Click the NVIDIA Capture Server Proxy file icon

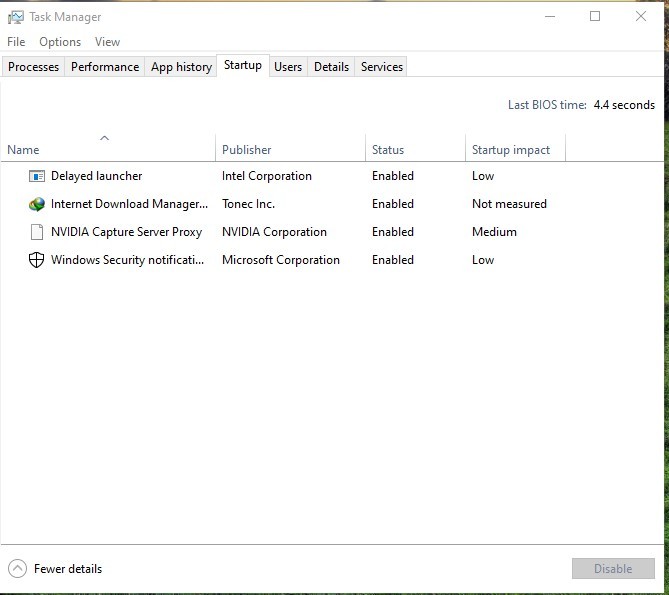click(x=37, y=232)
